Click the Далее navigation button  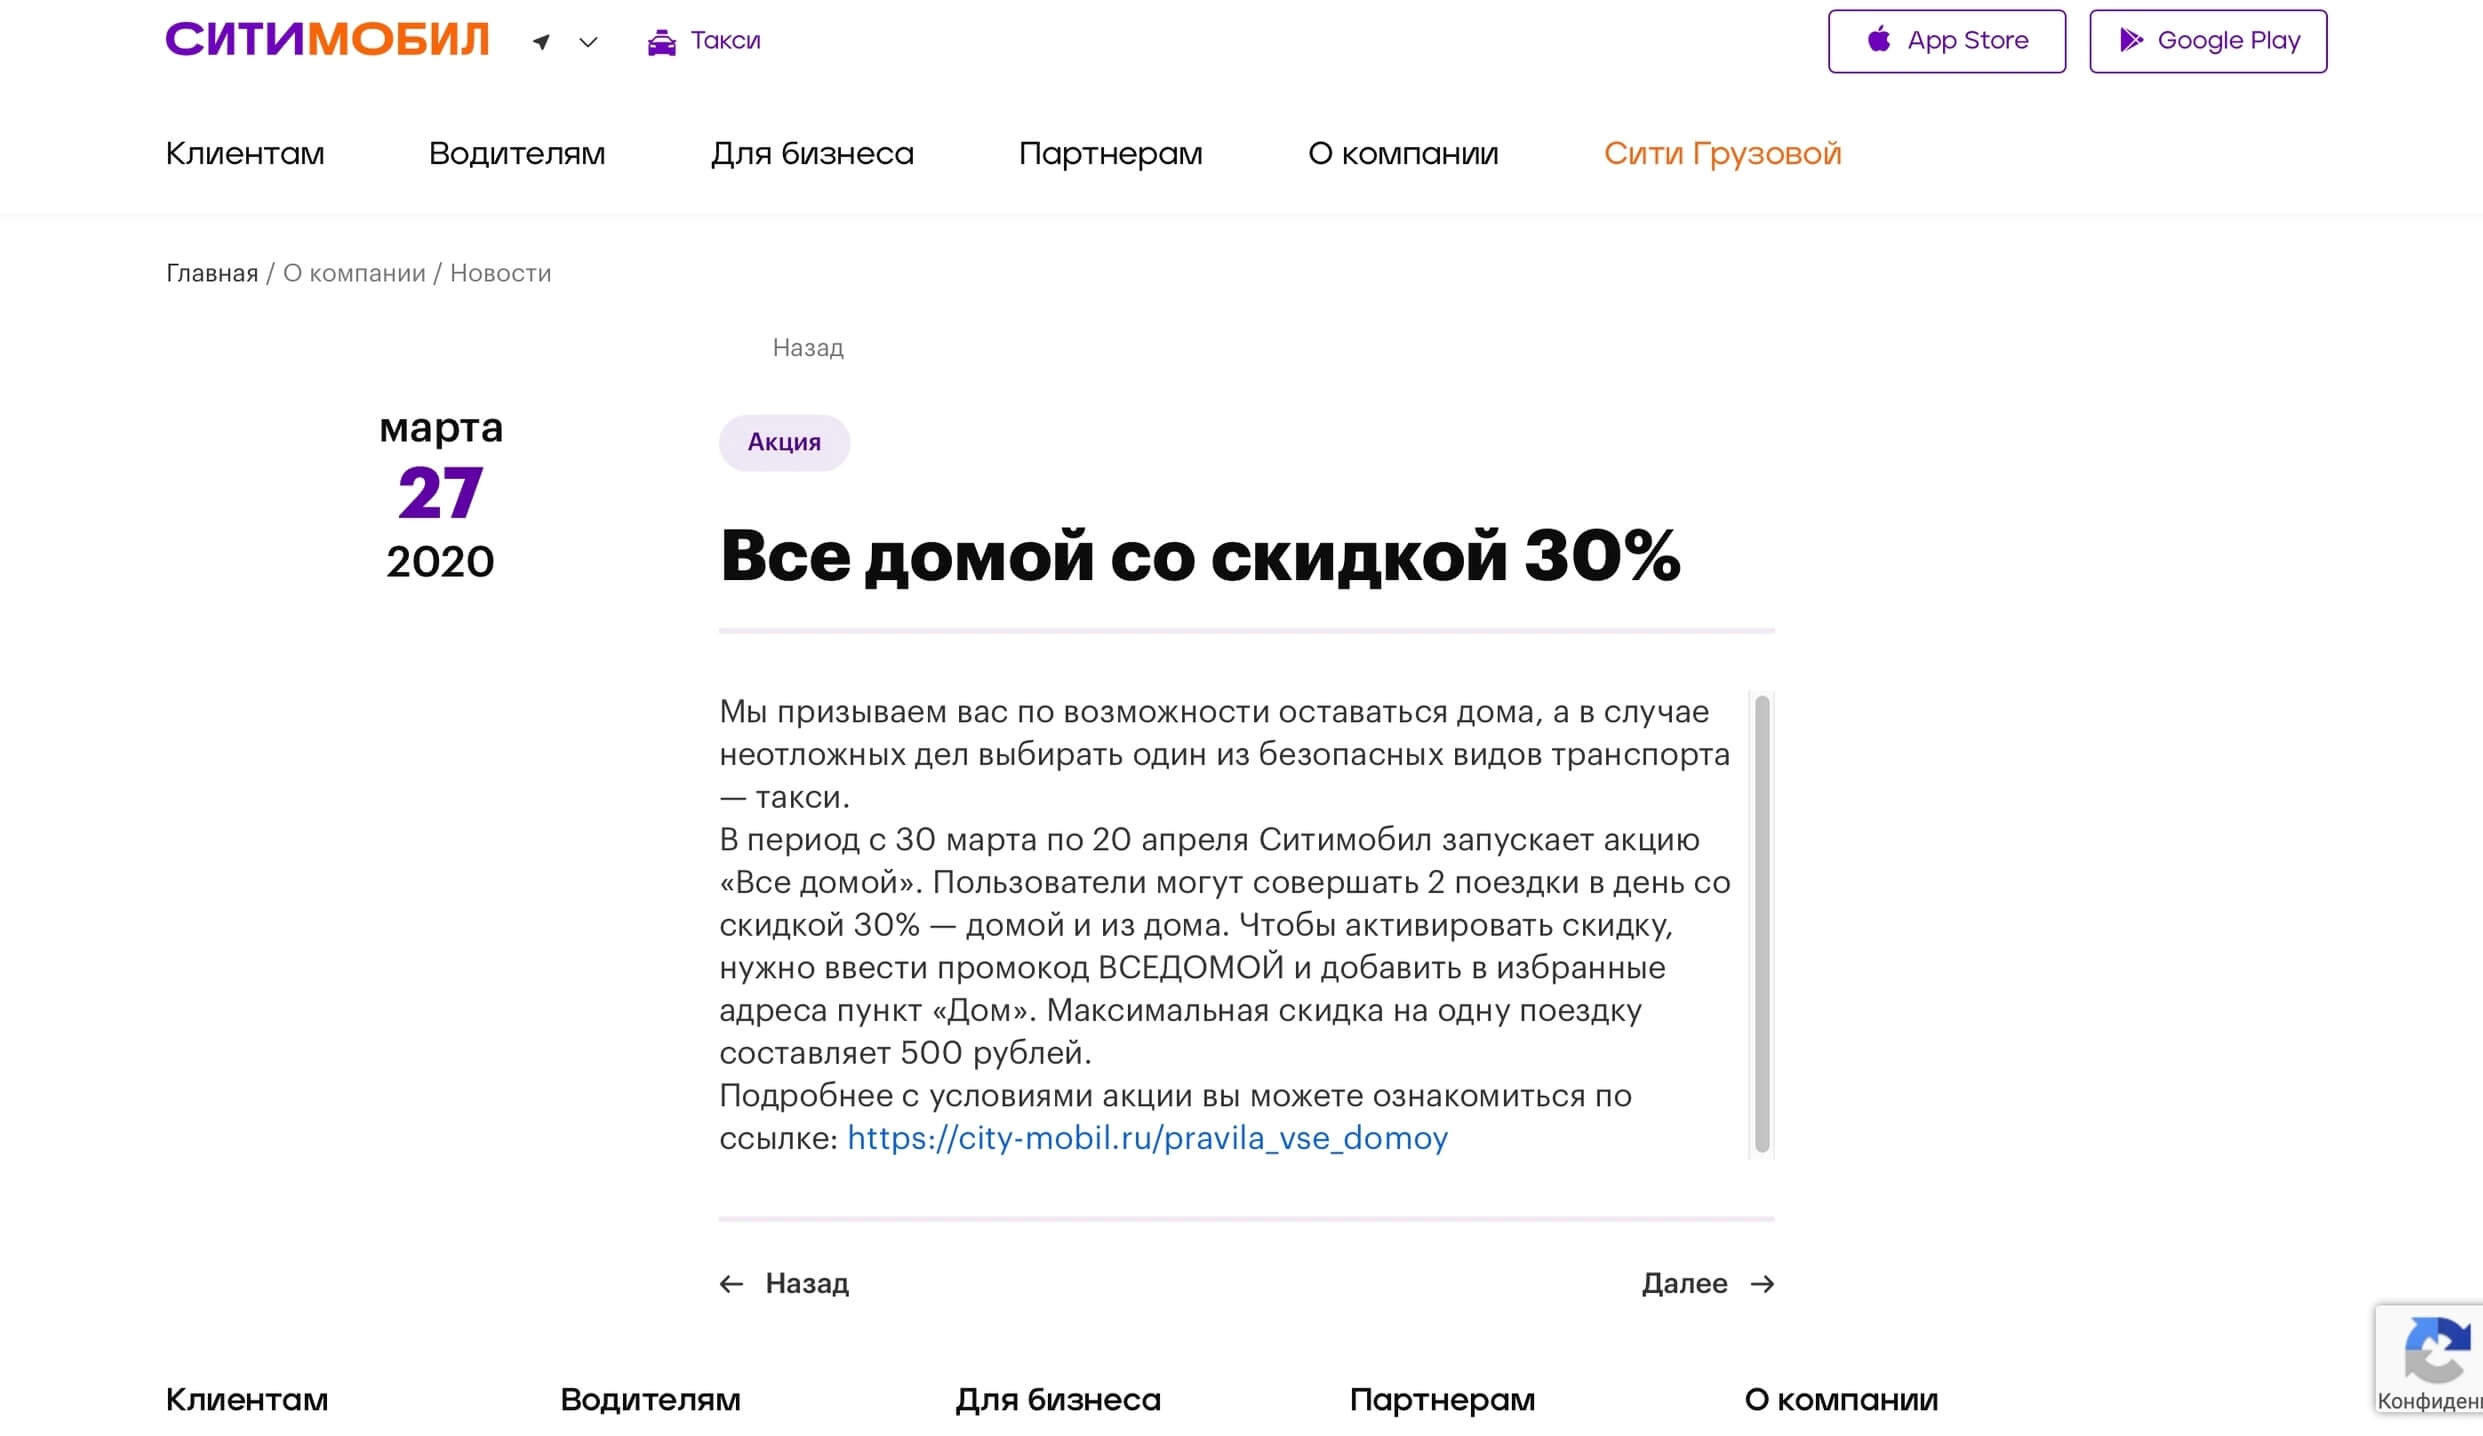coord(1707,1282)
